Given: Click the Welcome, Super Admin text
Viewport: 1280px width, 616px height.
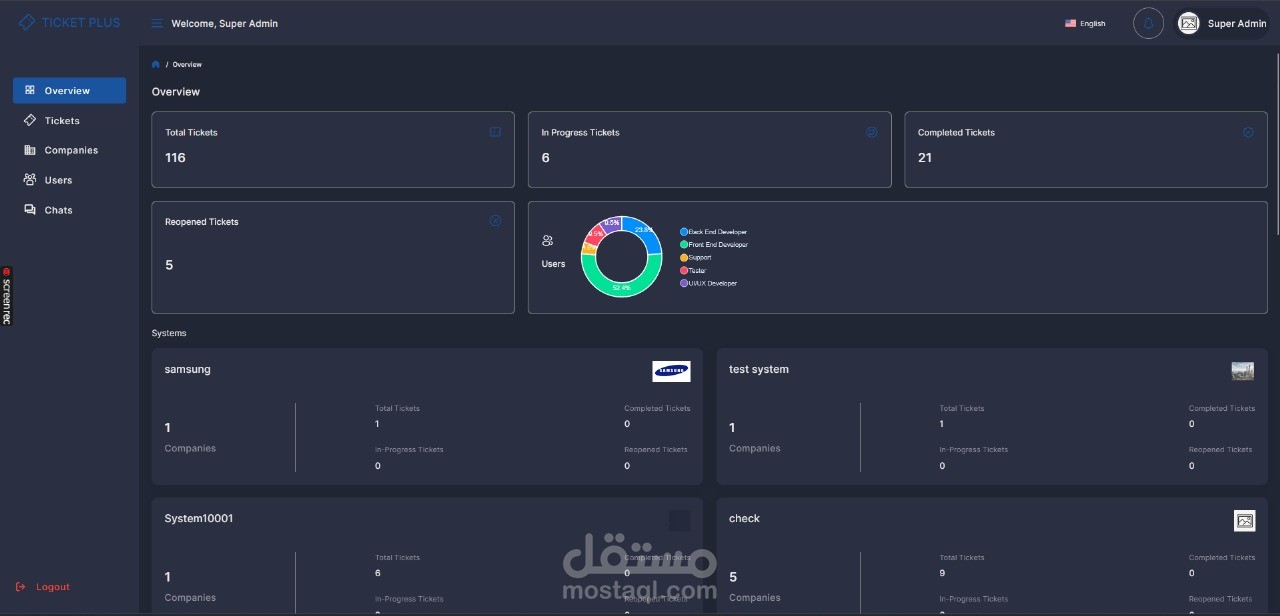Looking at the screenshot, I should [225, 23].
